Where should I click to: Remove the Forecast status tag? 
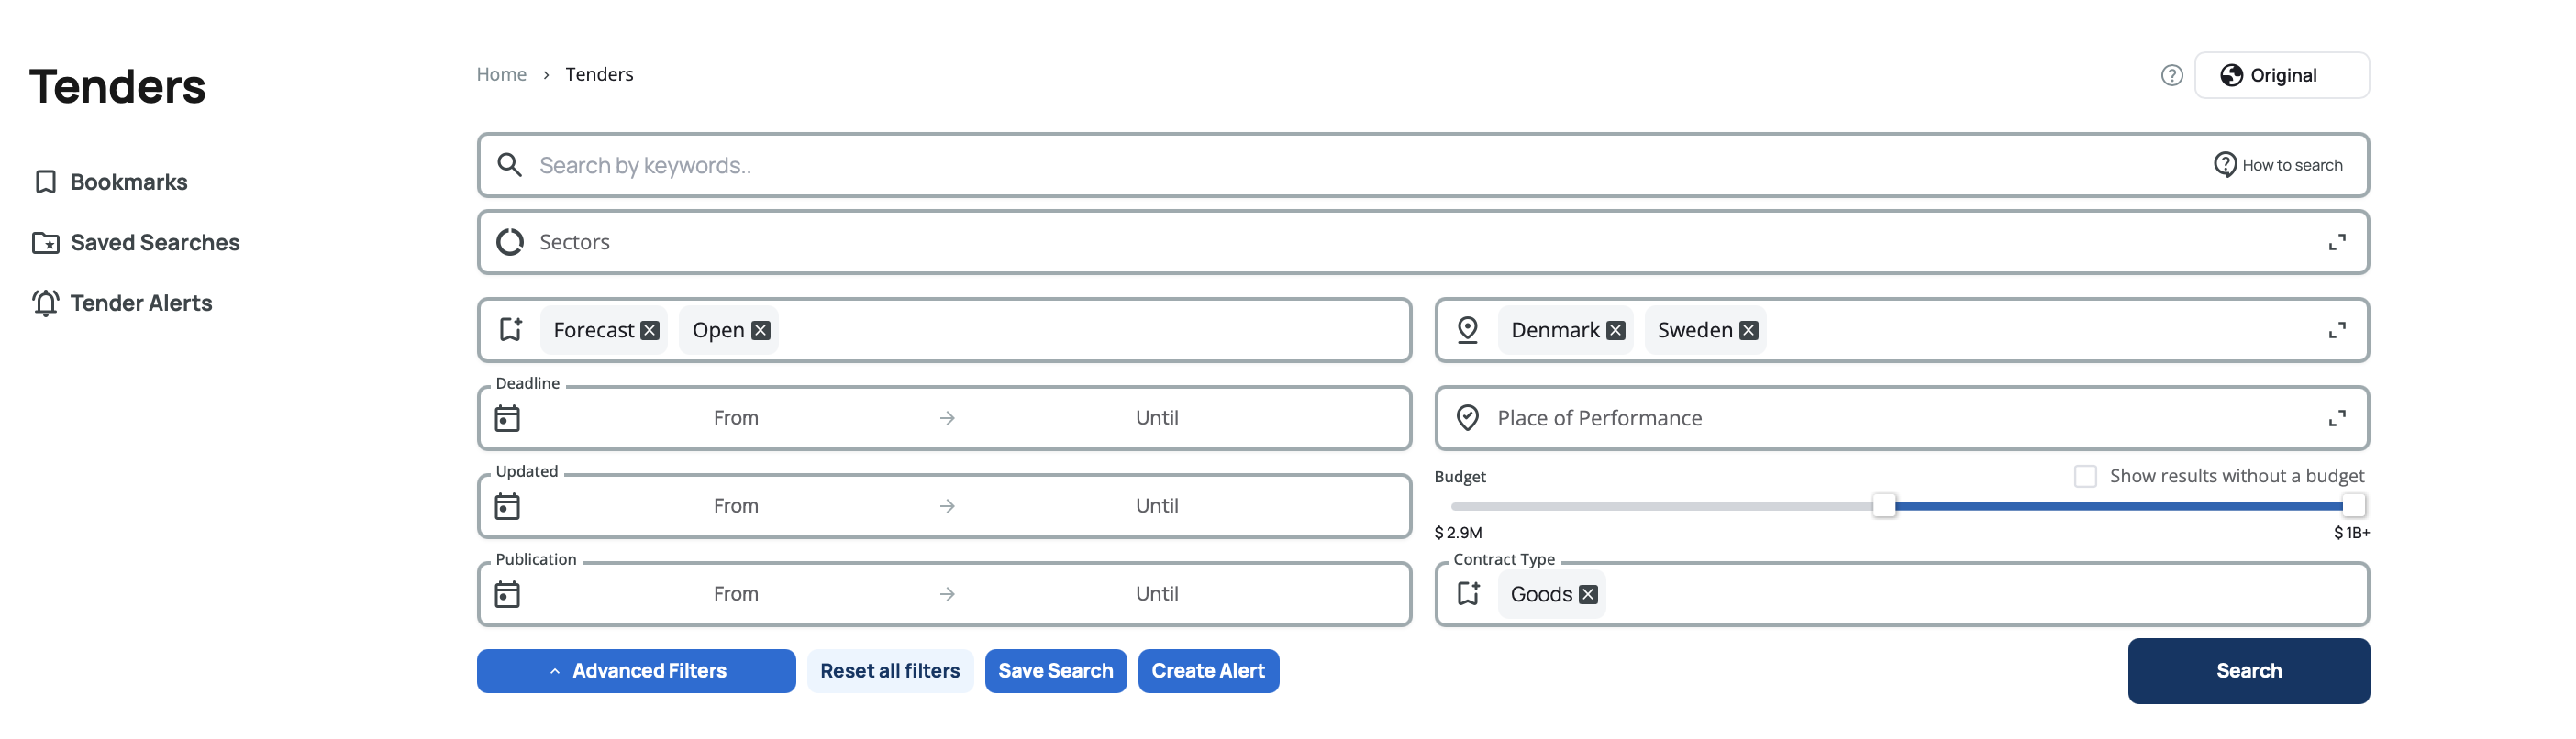[650, 330]
